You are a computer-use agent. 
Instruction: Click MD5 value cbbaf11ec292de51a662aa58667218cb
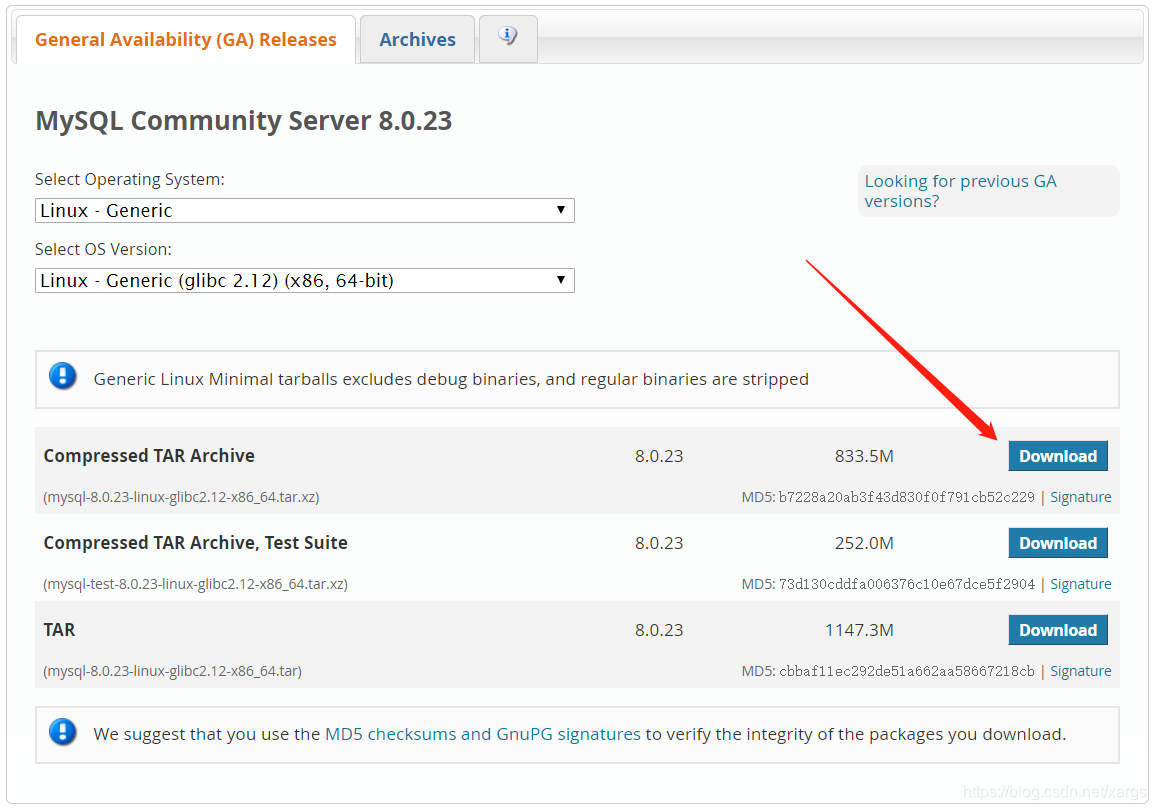906,671
